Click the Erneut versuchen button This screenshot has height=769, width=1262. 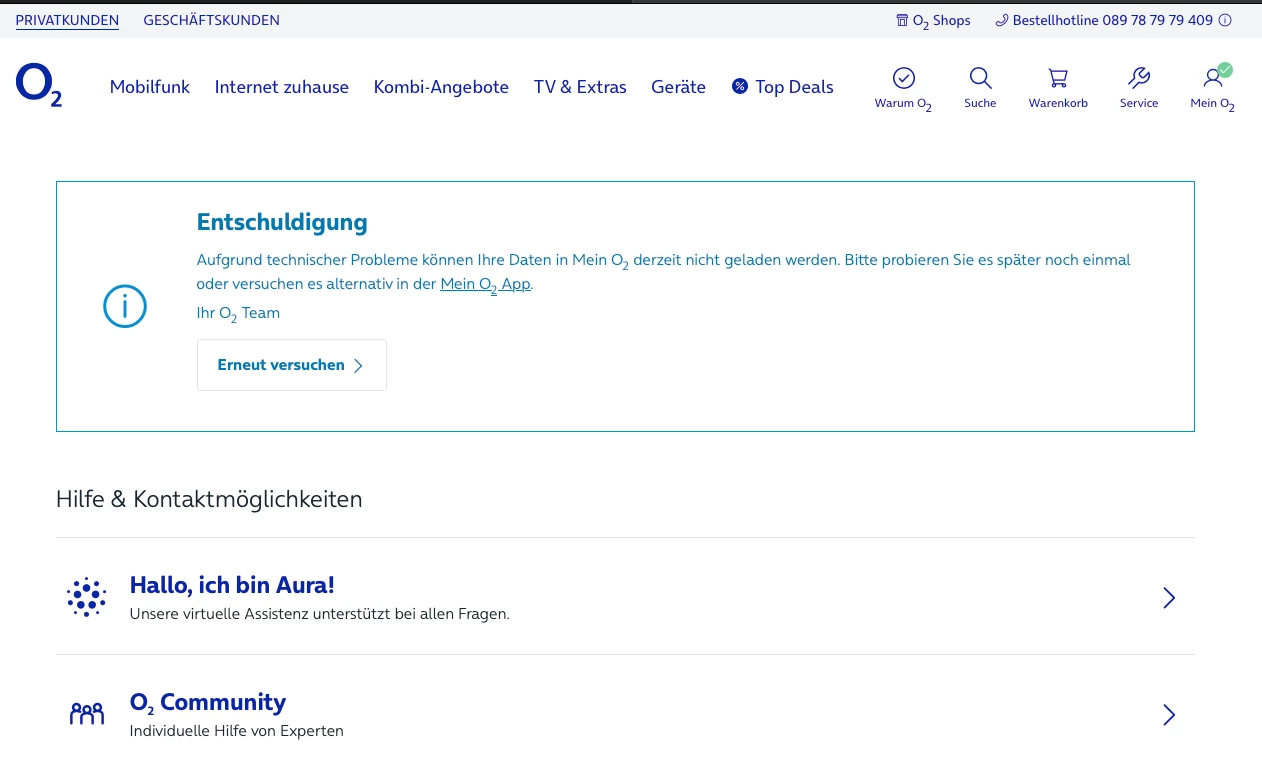tap(292, 365)
